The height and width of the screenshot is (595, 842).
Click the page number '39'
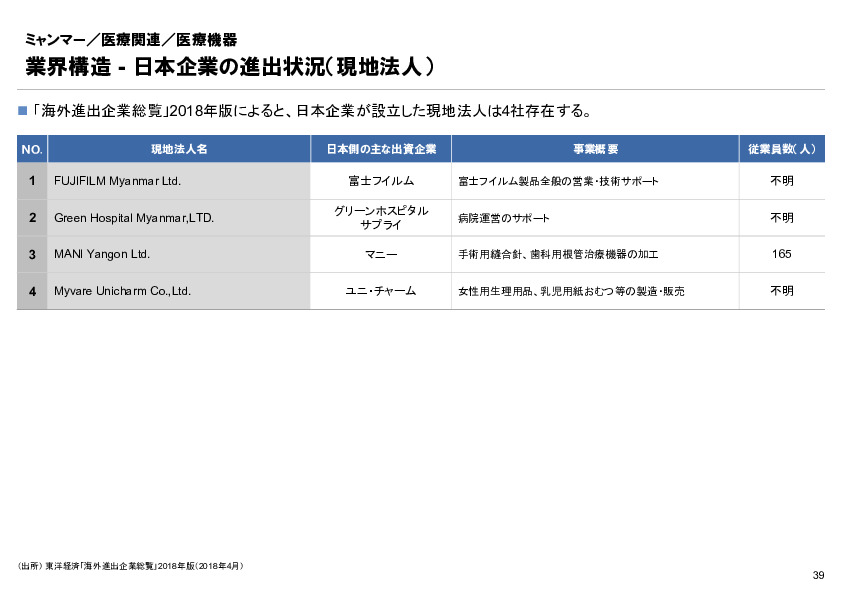[818, 575]
